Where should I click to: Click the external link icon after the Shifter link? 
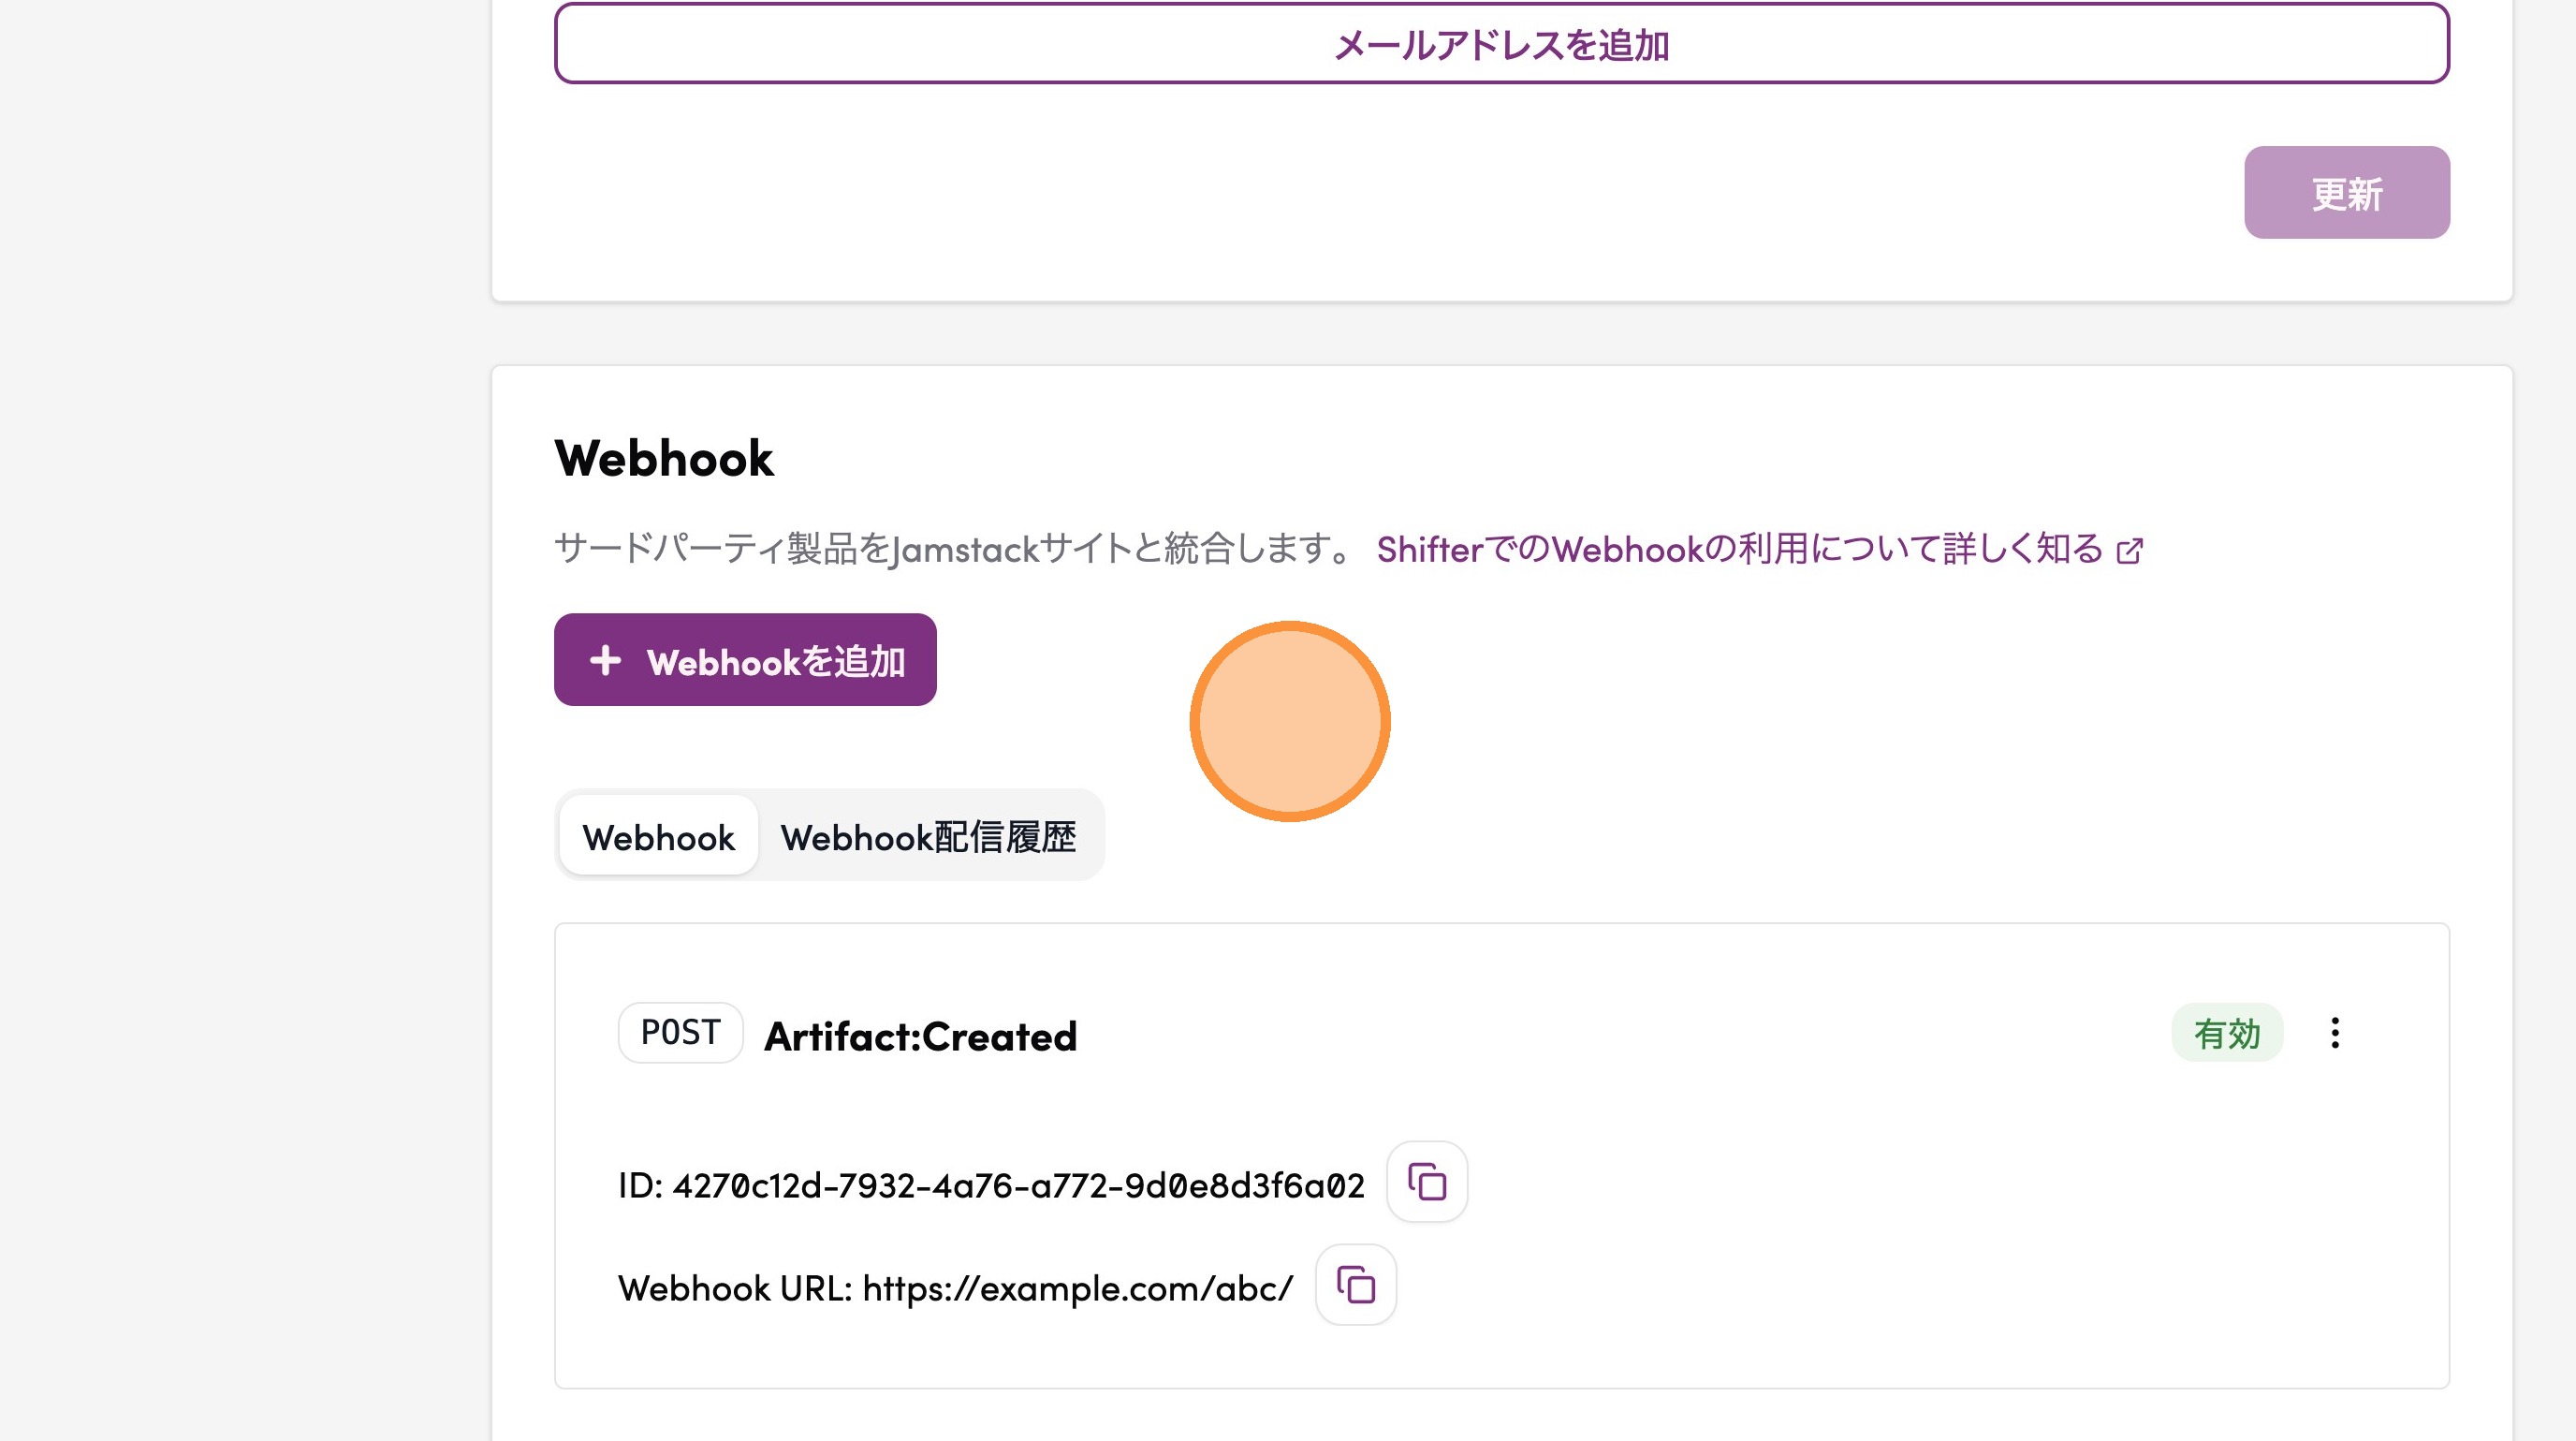pyautogui.click(x=2130, y=551)
